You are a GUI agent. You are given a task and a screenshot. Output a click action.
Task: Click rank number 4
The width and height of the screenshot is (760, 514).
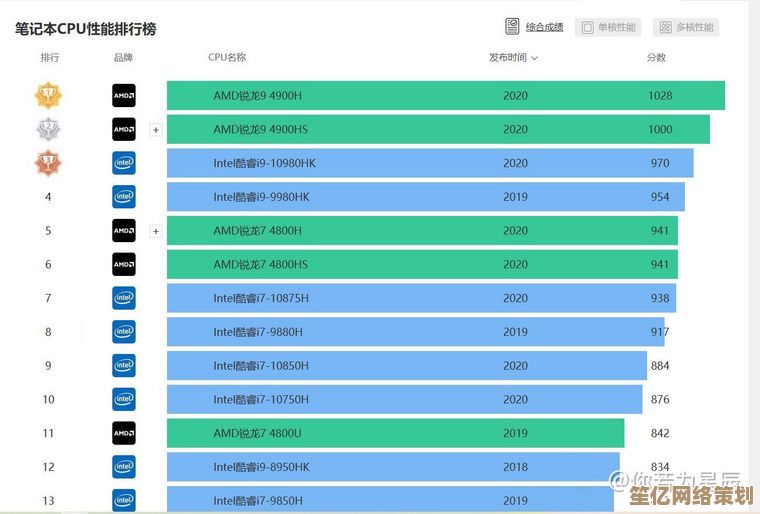click(x=48, y=197)
